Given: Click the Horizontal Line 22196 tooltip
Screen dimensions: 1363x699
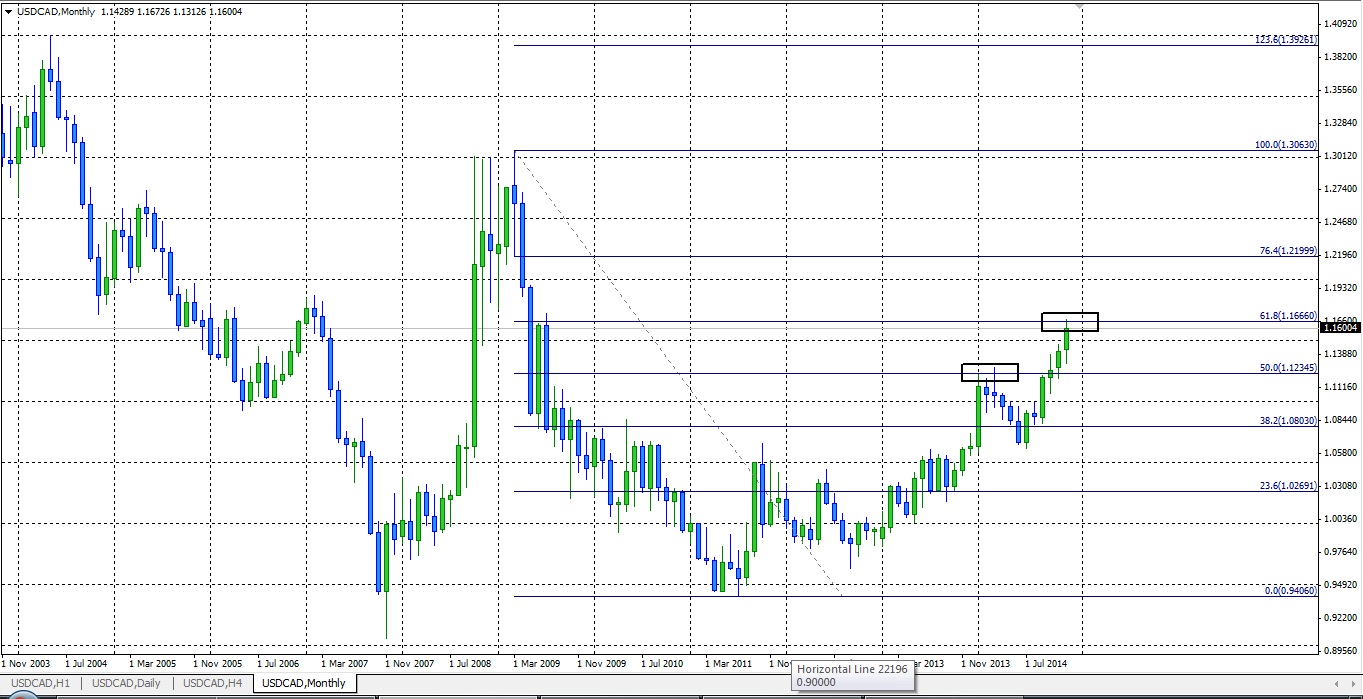Looking at the screenshot, I should [852, 675].
